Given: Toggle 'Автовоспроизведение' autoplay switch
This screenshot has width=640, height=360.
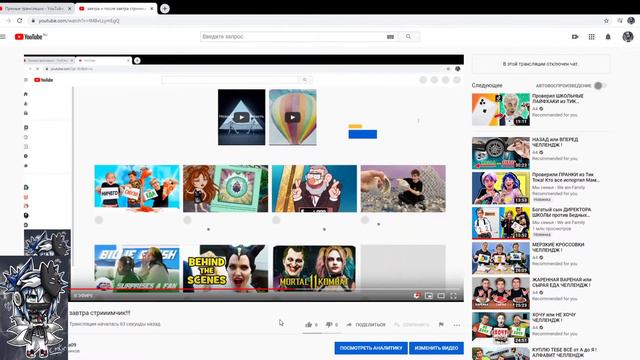Looking at the screenshot, I should click(x=600, y=85).
